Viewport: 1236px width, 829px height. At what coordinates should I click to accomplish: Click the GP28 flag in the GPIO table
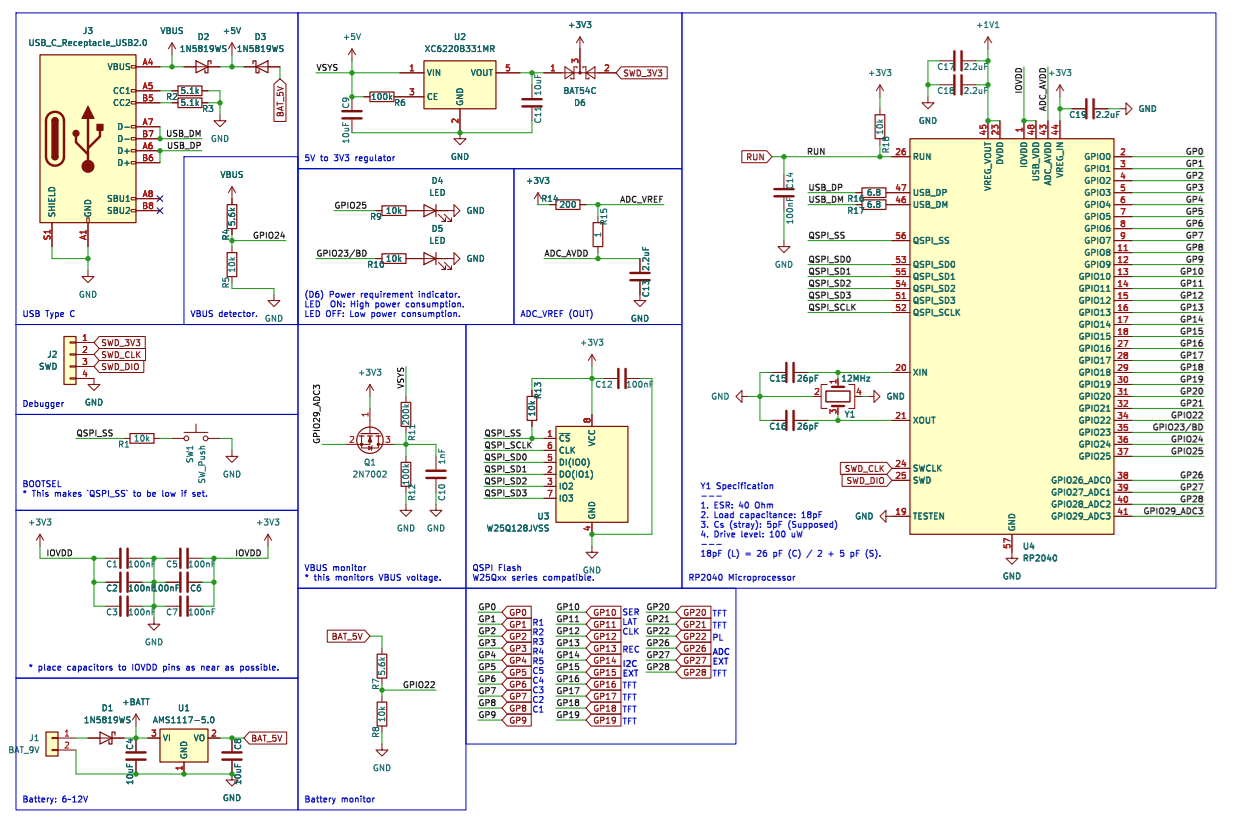pos(693,673)
